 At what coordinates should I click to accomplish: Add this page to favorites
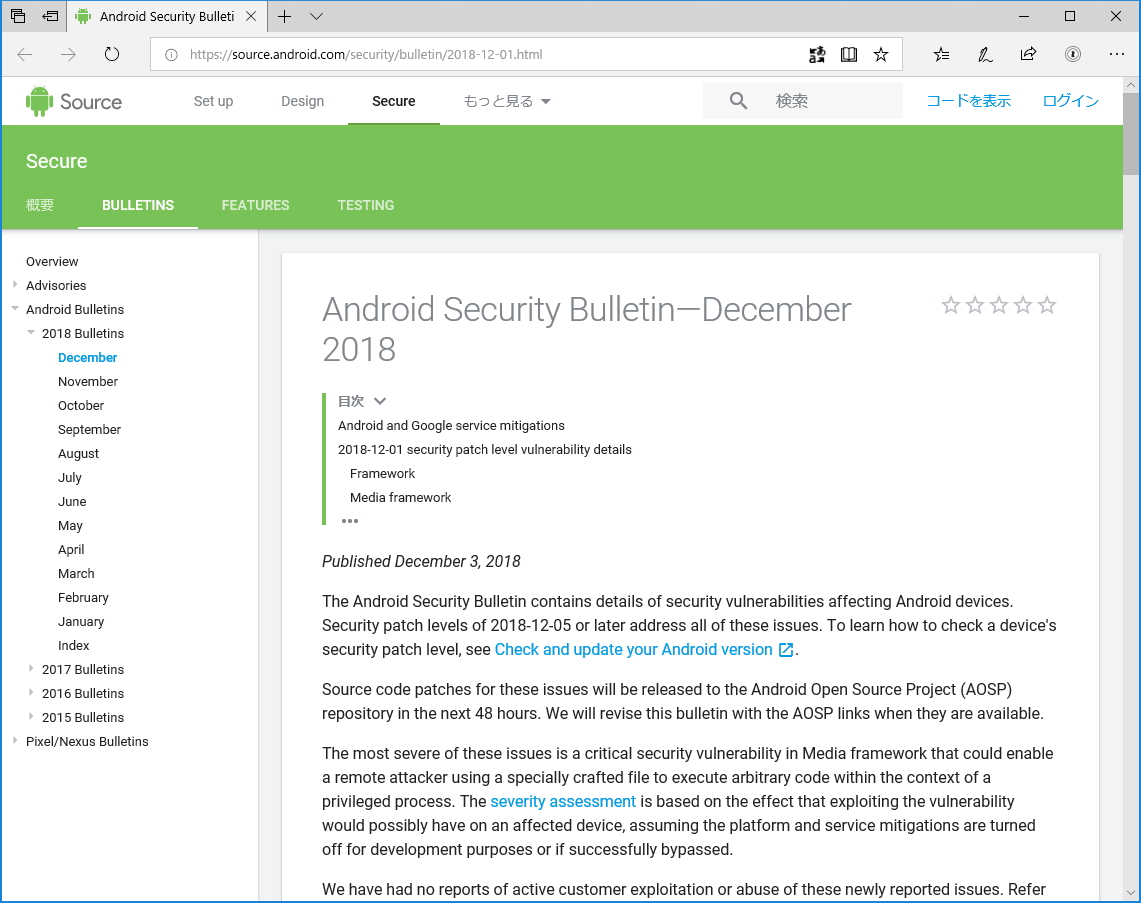tap(881, 54)
